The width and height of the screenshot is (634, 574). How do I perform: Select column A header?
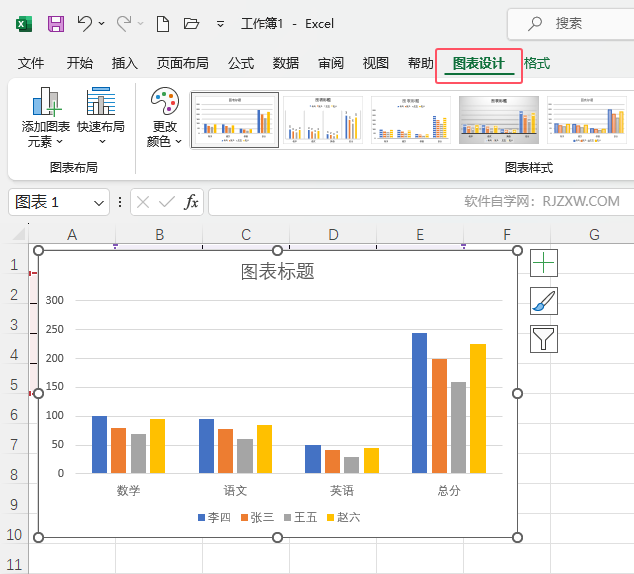[x=72, y=234]
